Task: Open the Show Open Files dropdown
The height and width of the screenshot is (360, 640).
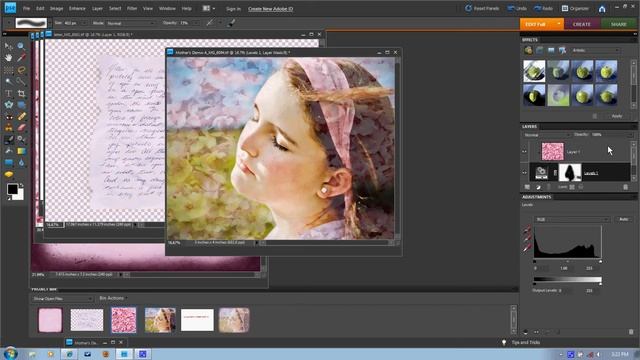Action: point(62,299)
